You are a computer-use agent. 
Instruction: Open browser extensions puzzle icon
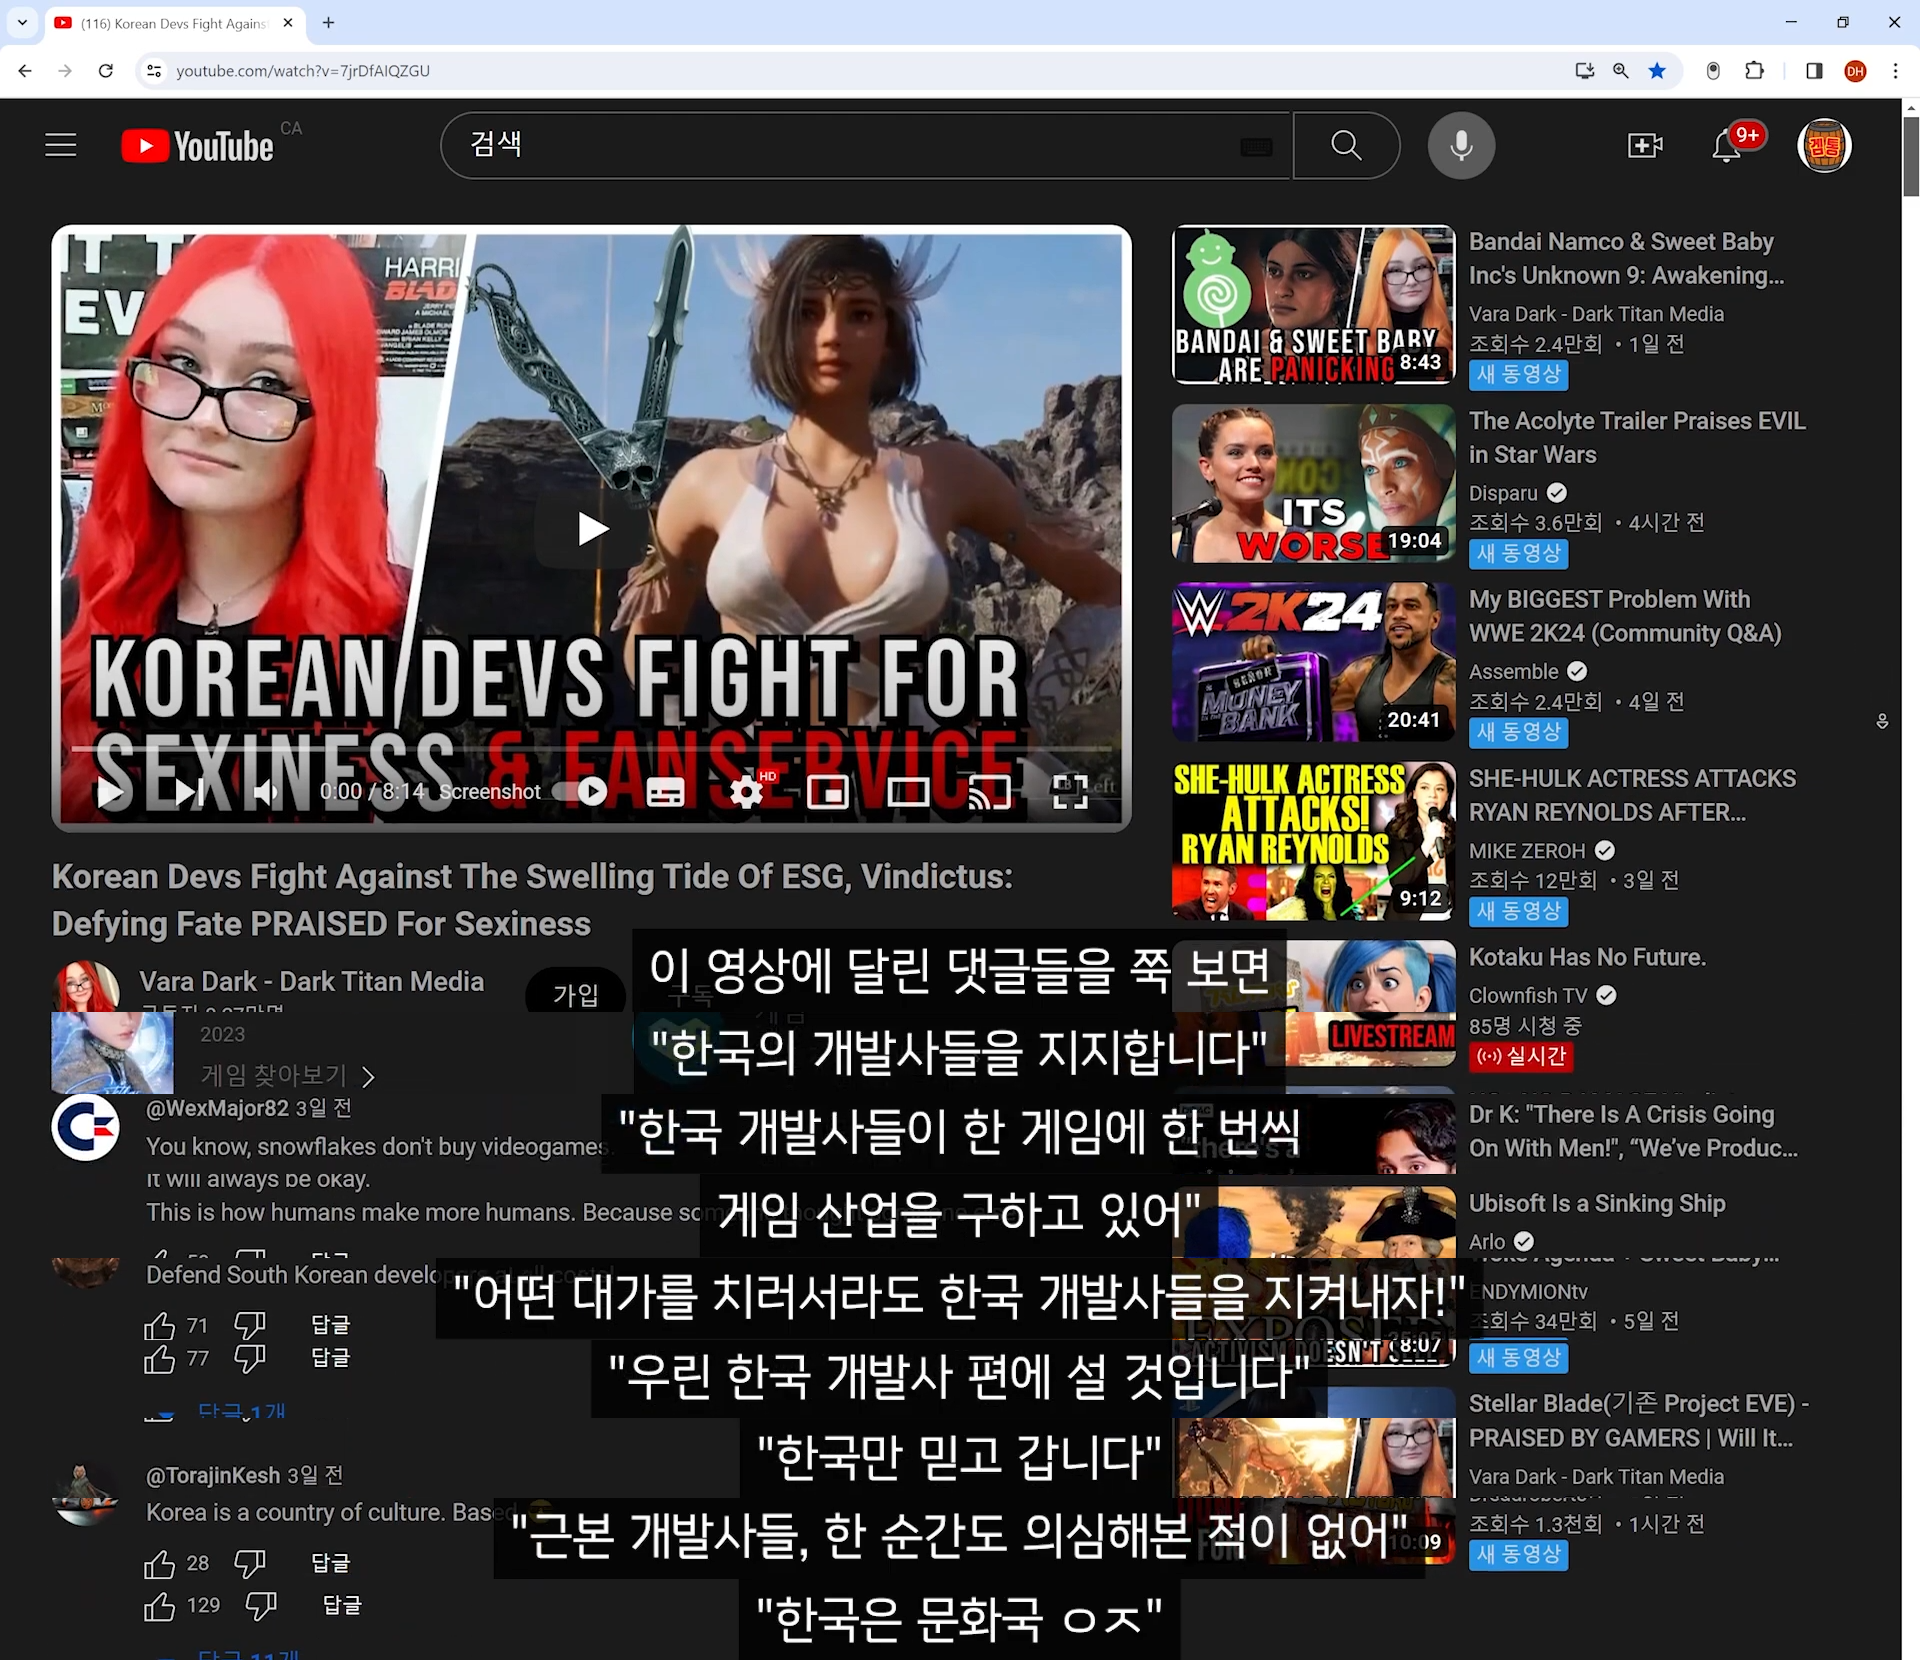click(x=1754, y=71)
